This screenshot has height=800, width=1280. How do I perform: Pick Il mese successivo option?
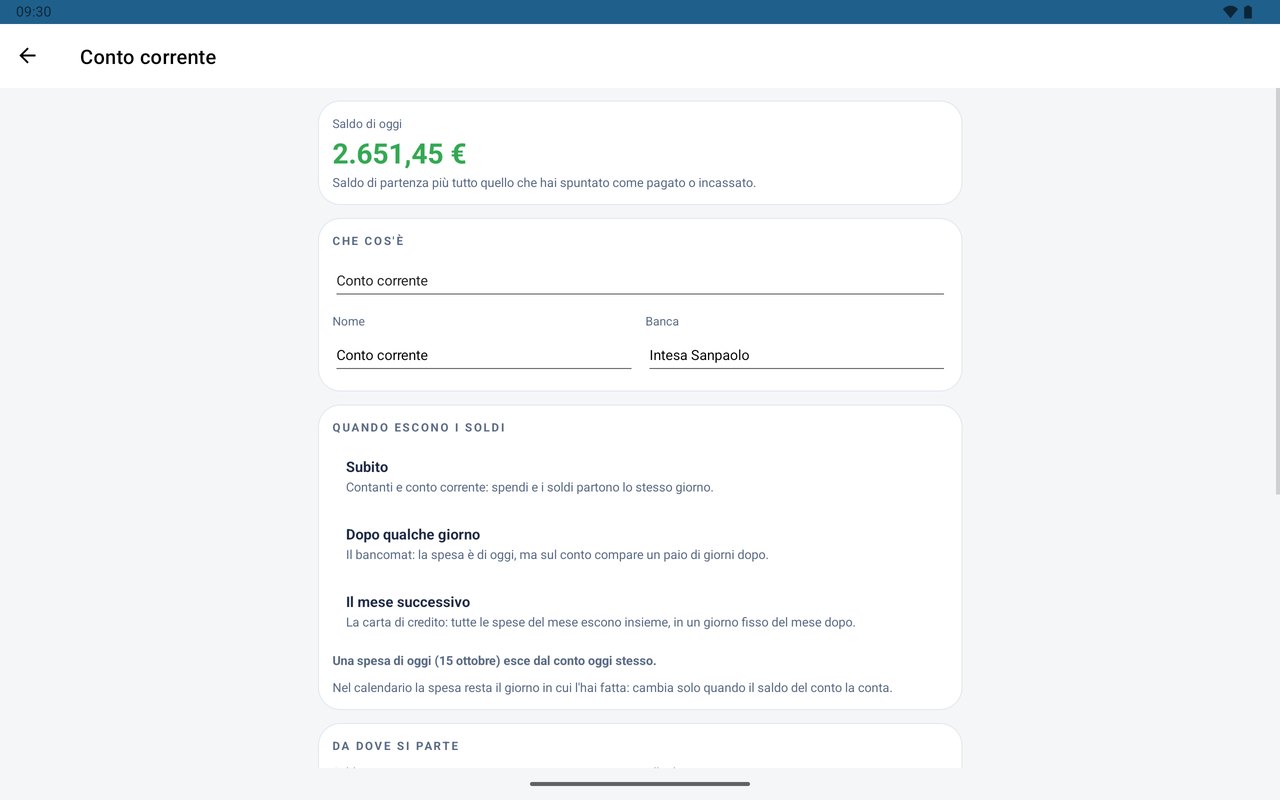click(640, 612)
